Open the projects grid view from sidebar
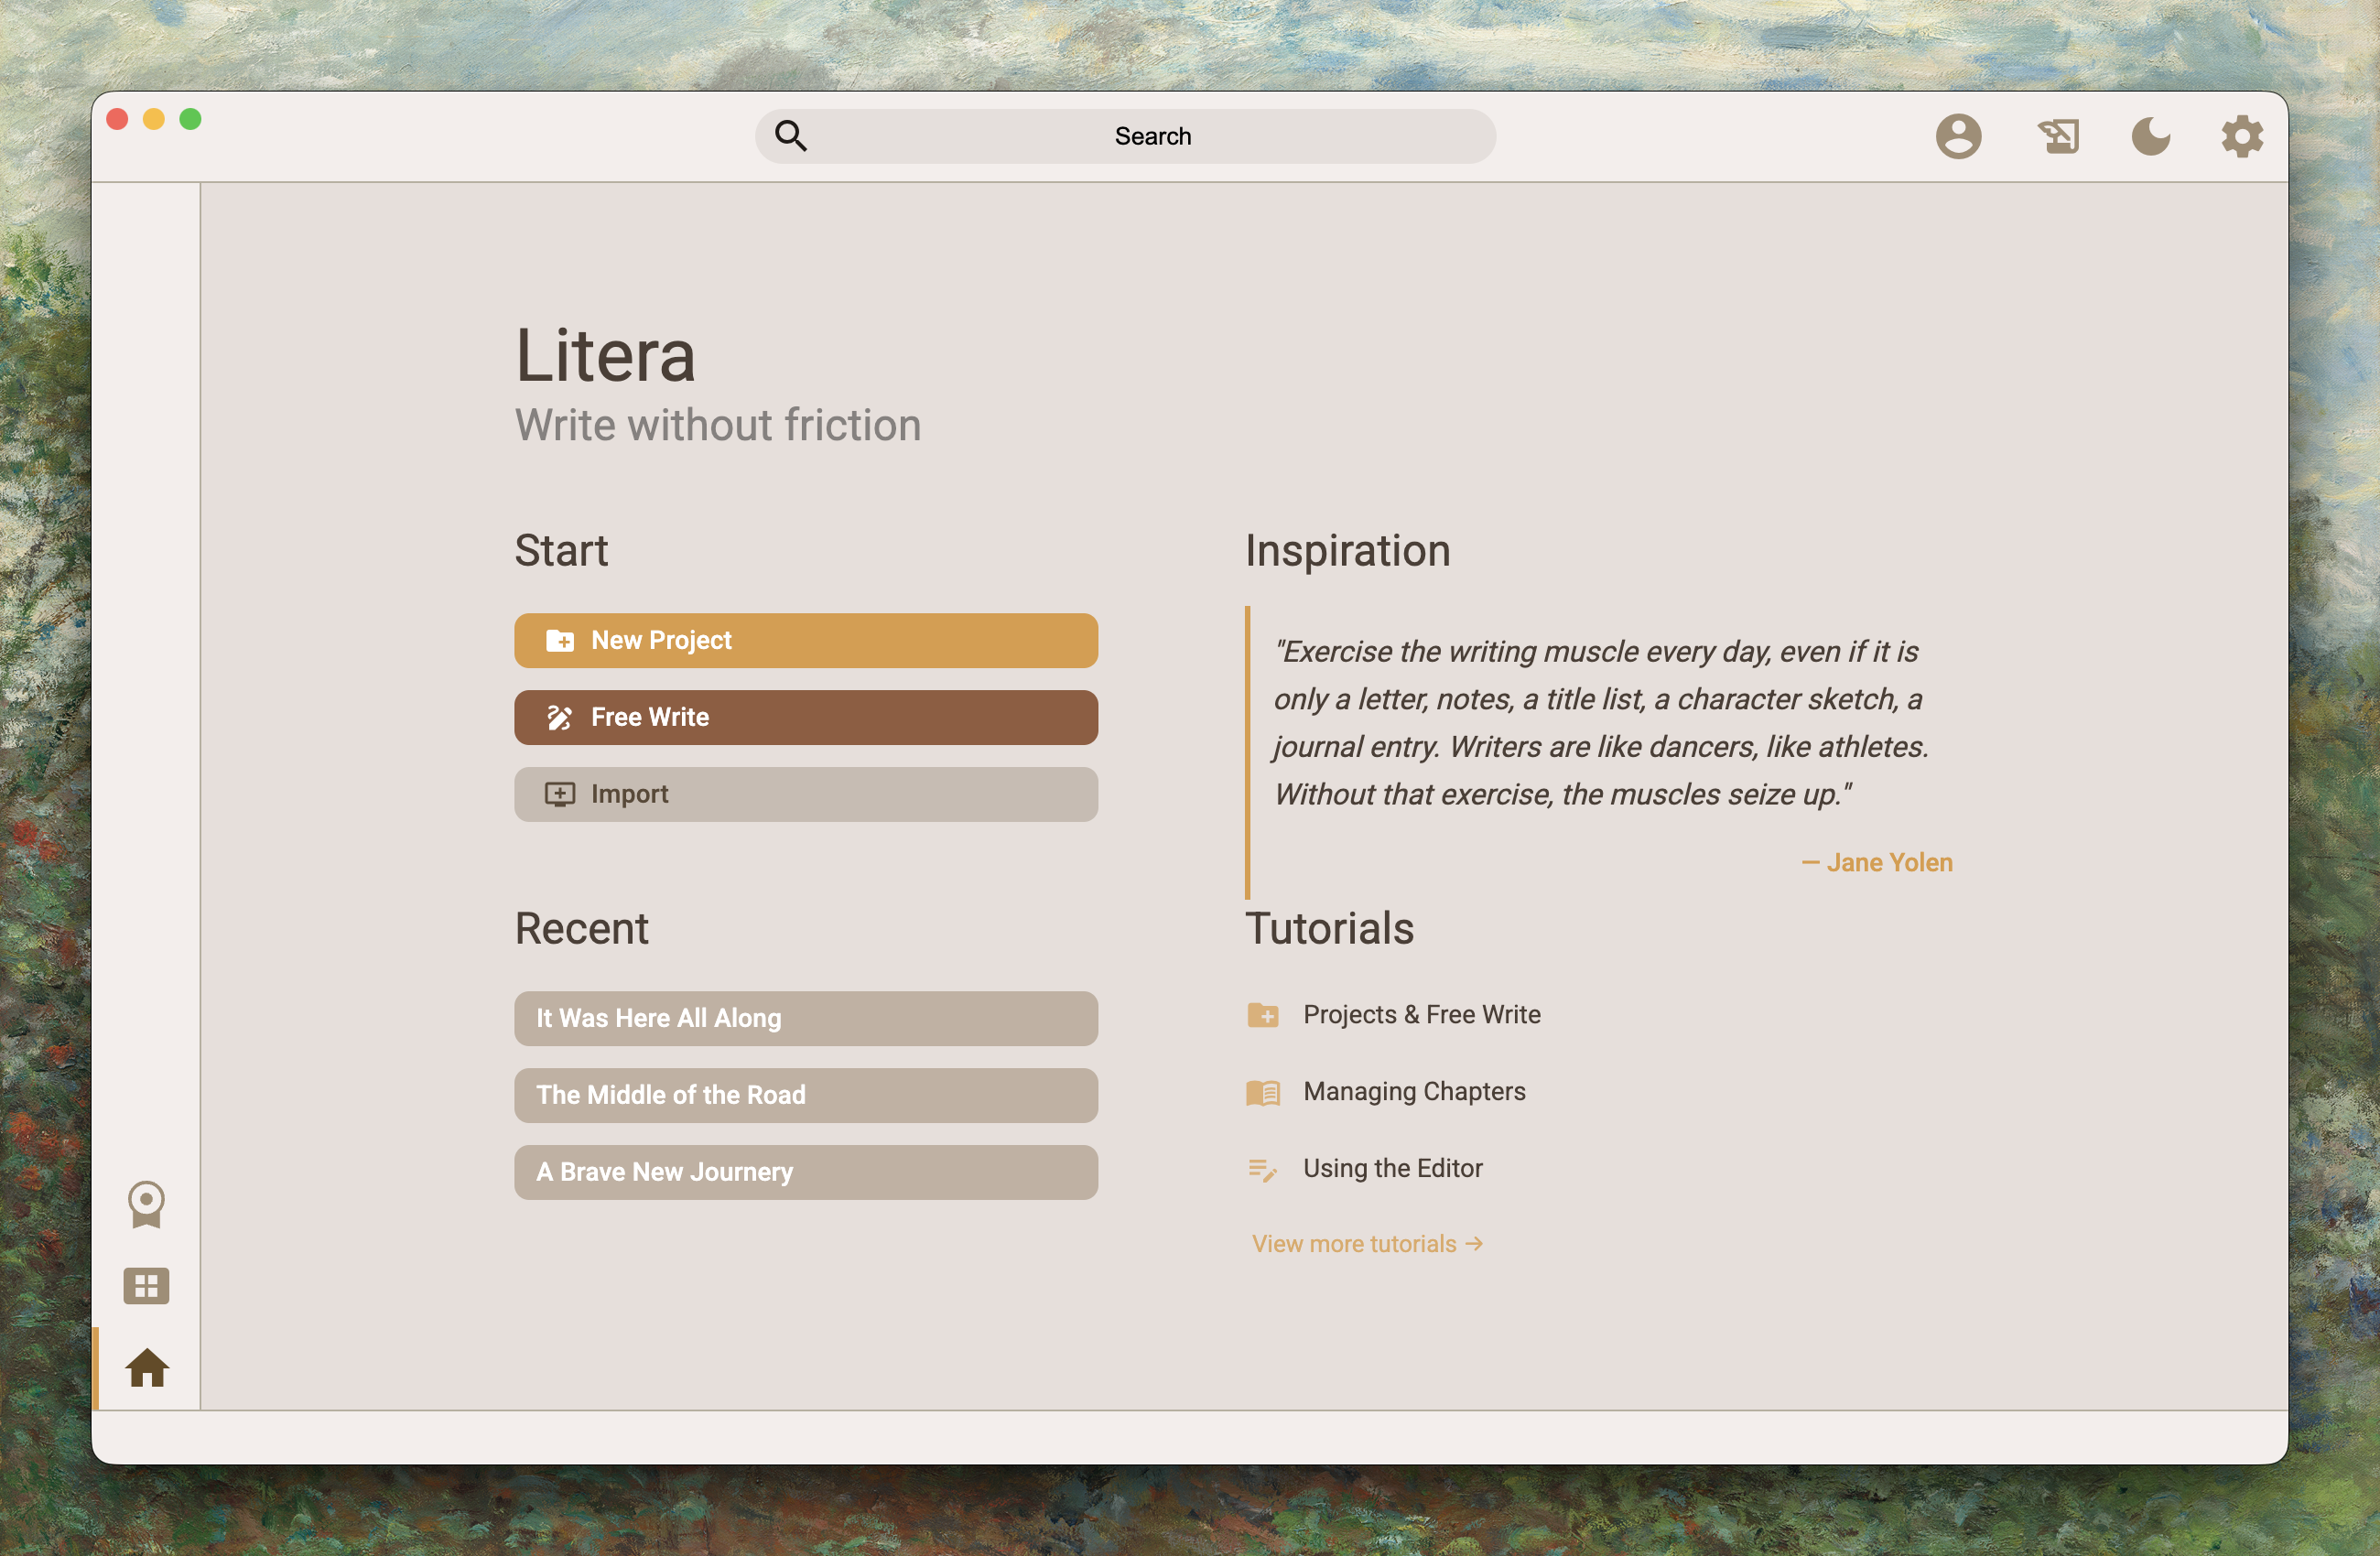This screenshot has width=2380, height=1556. (x=146, y=1286)
